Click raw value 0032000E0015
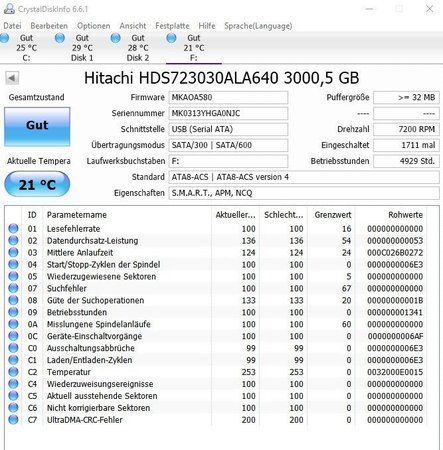Image resolution: width=443 pixels, height=450 pixels. pyautogui.click(x=395, y=372)
